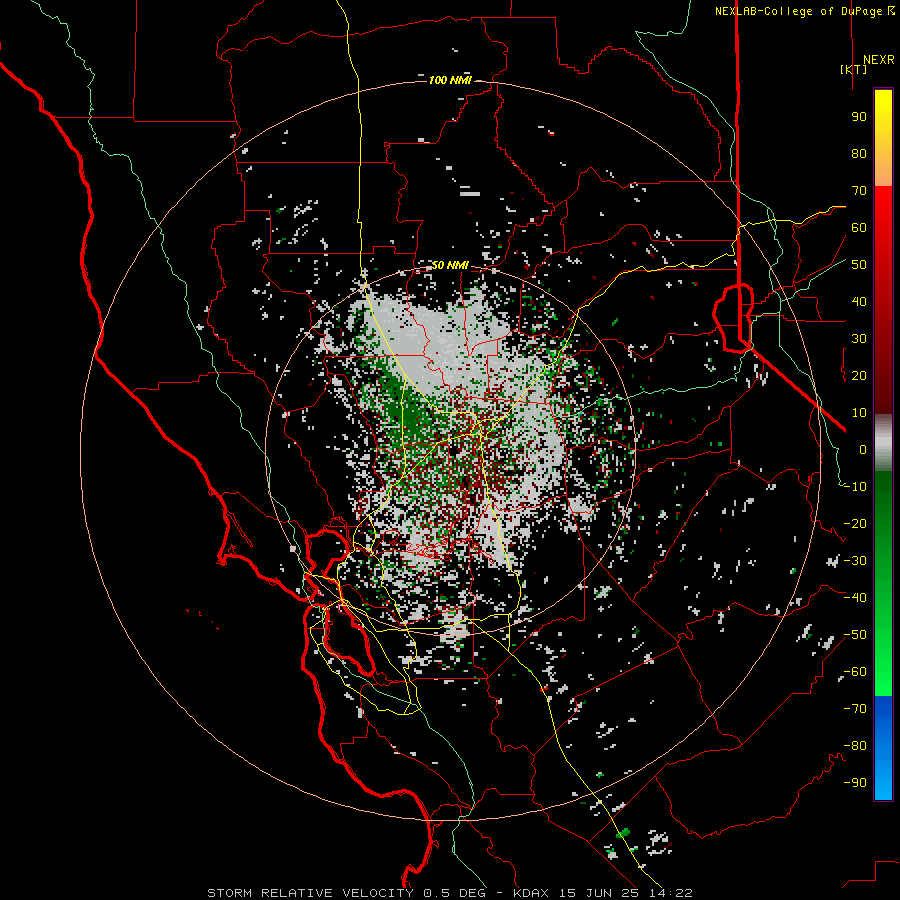The width and height of the screenshot is (900, 900).
Task: Click the 100 NMI range ring label
Action: point(450,80)
